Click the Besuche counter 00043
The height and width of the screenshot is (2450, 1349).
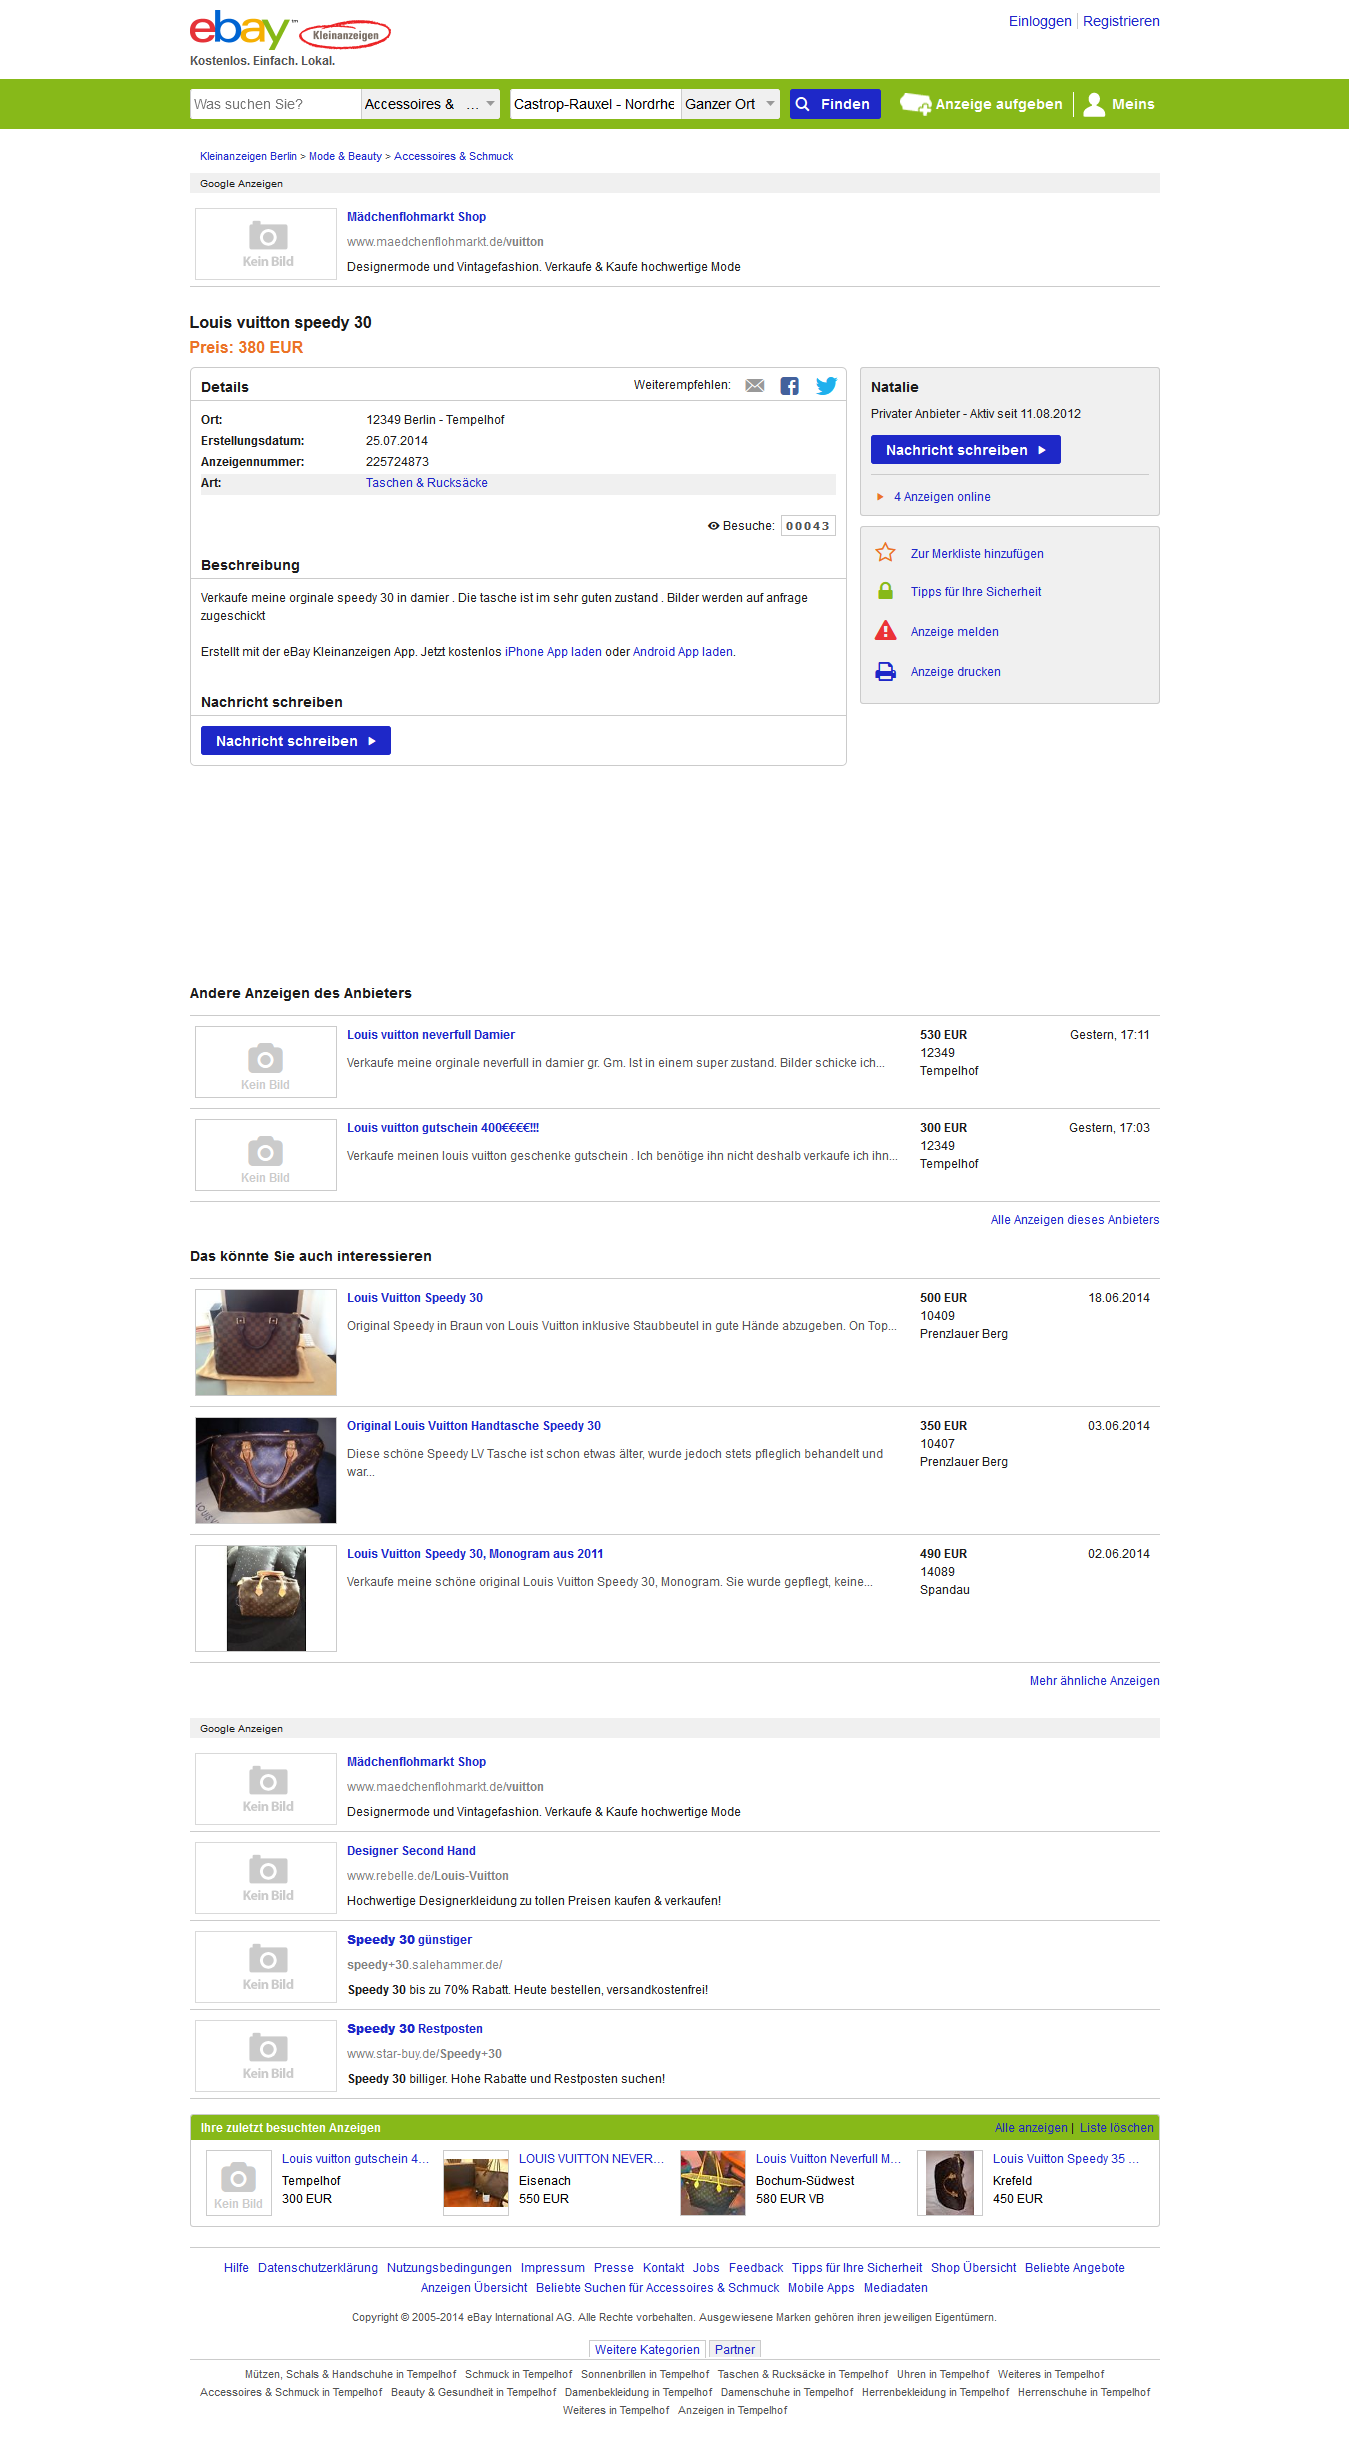coord(808,526)
